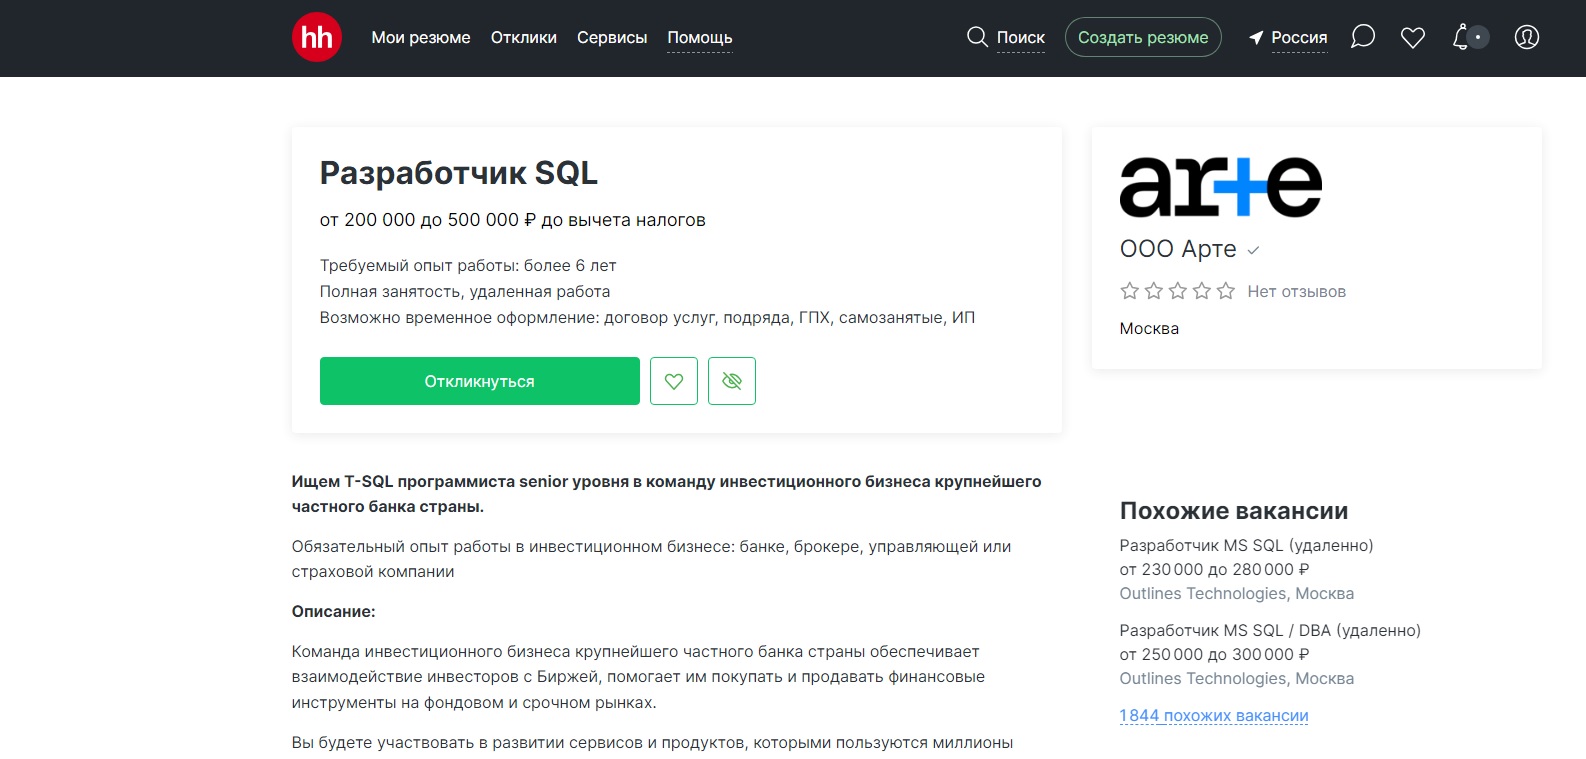Click the verified checkmark next to ООО Арте

(1253, 250)
